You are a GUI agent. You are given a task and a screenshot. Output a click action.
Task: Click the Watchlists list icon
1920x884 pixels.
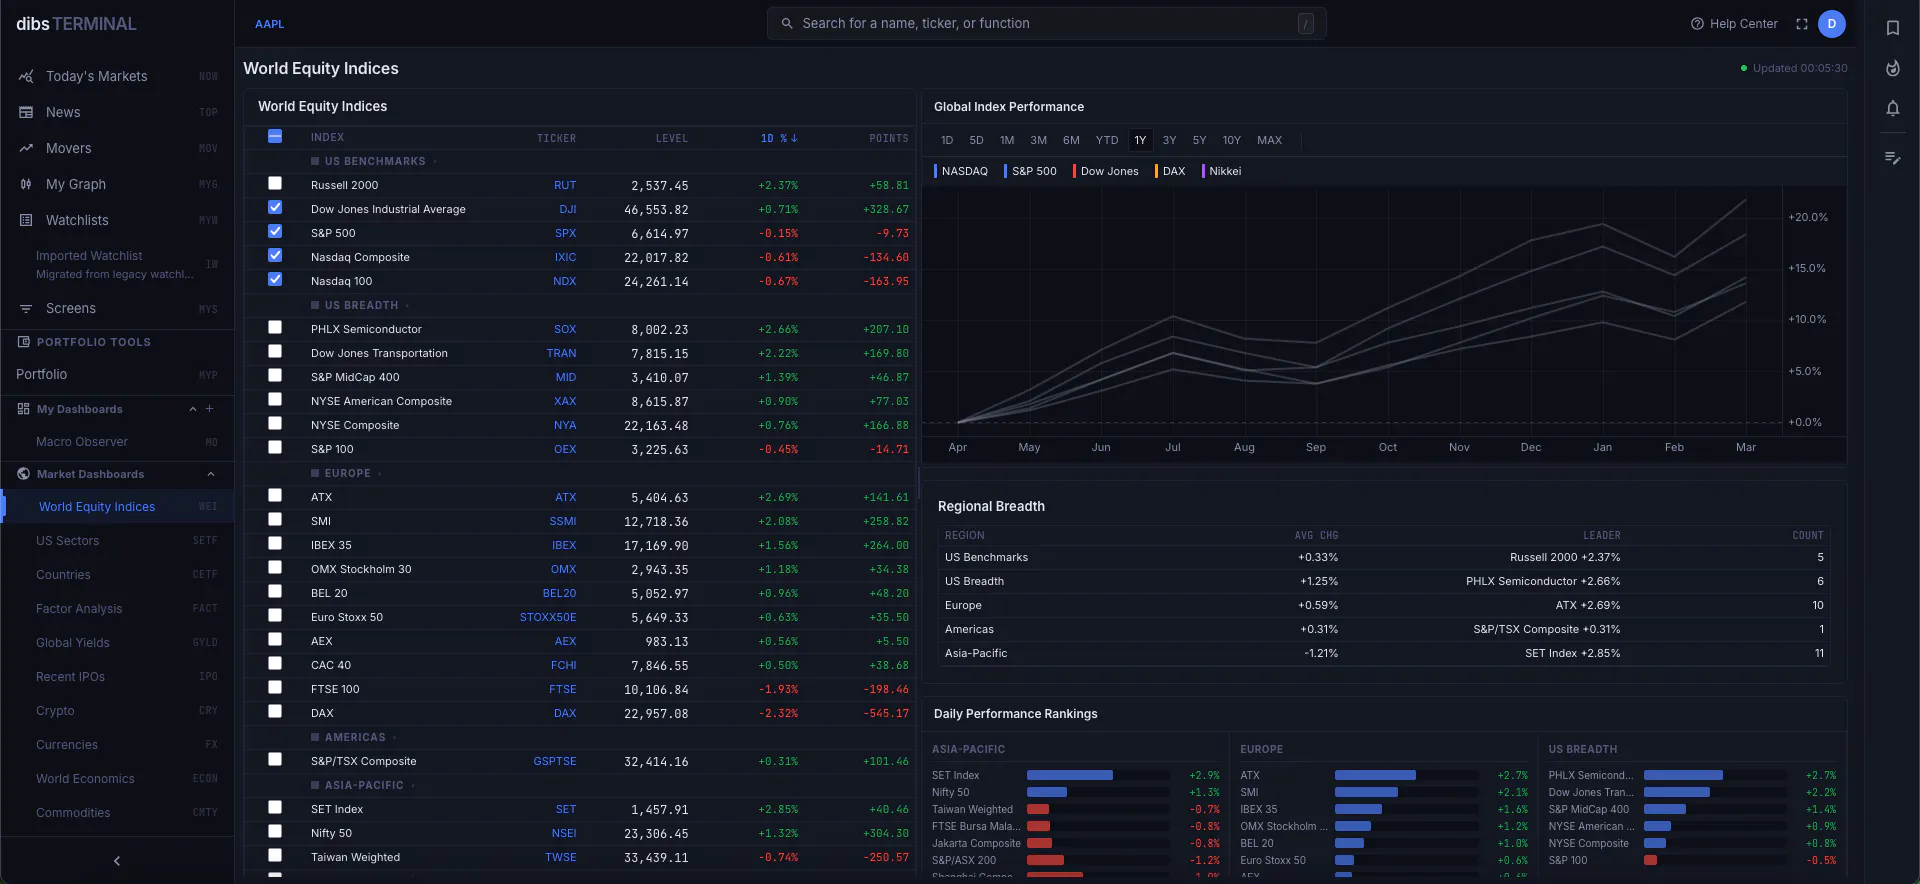tap(26, 220)
